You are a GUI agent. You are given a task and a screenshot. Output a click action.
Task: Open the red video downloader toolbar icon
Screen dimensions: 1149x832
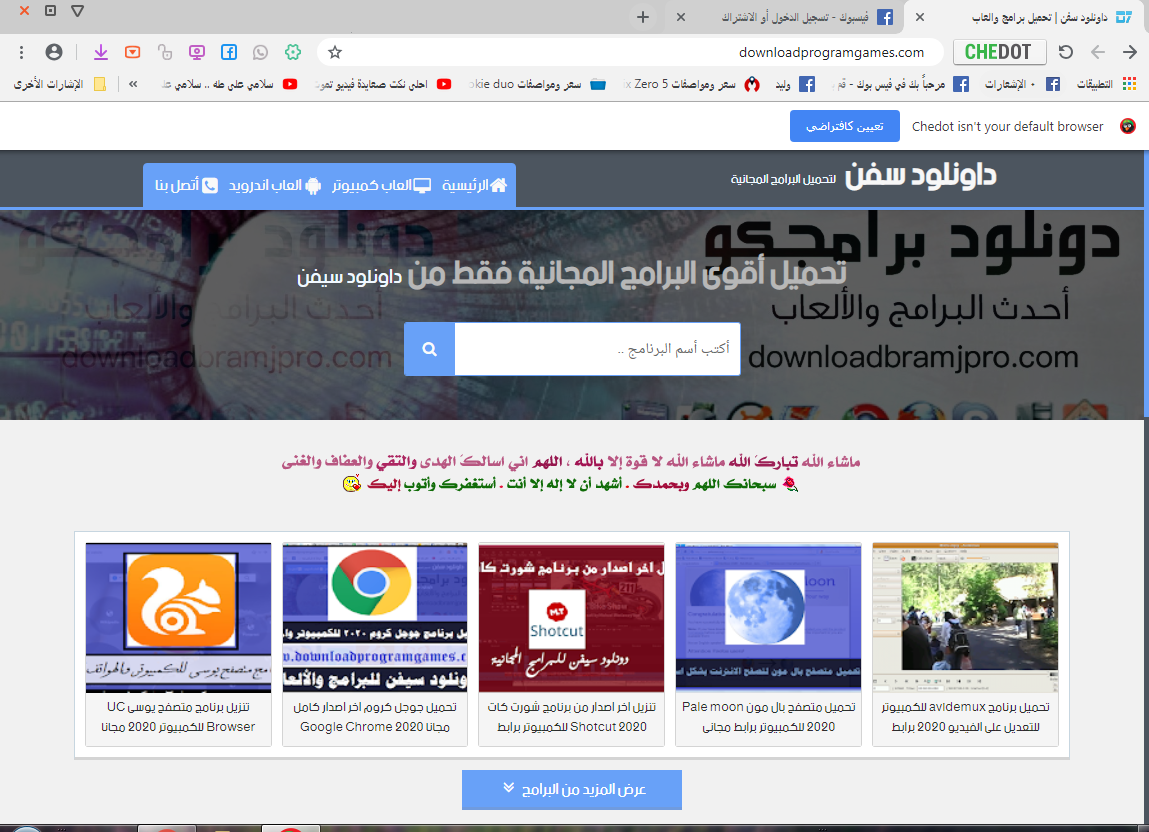132,52
